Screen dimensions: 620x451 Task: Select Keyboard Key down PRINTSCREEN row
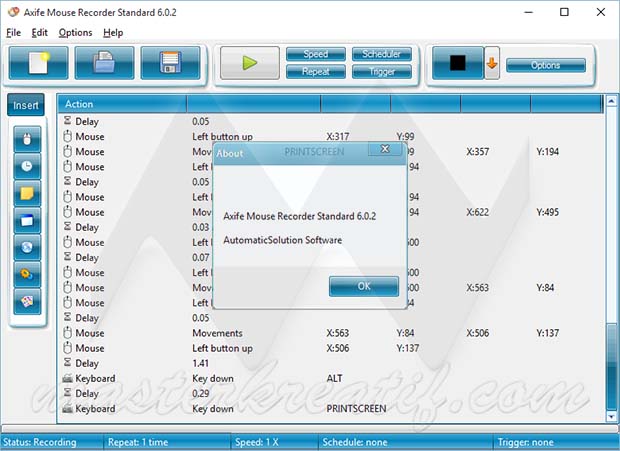coord(331,409)
